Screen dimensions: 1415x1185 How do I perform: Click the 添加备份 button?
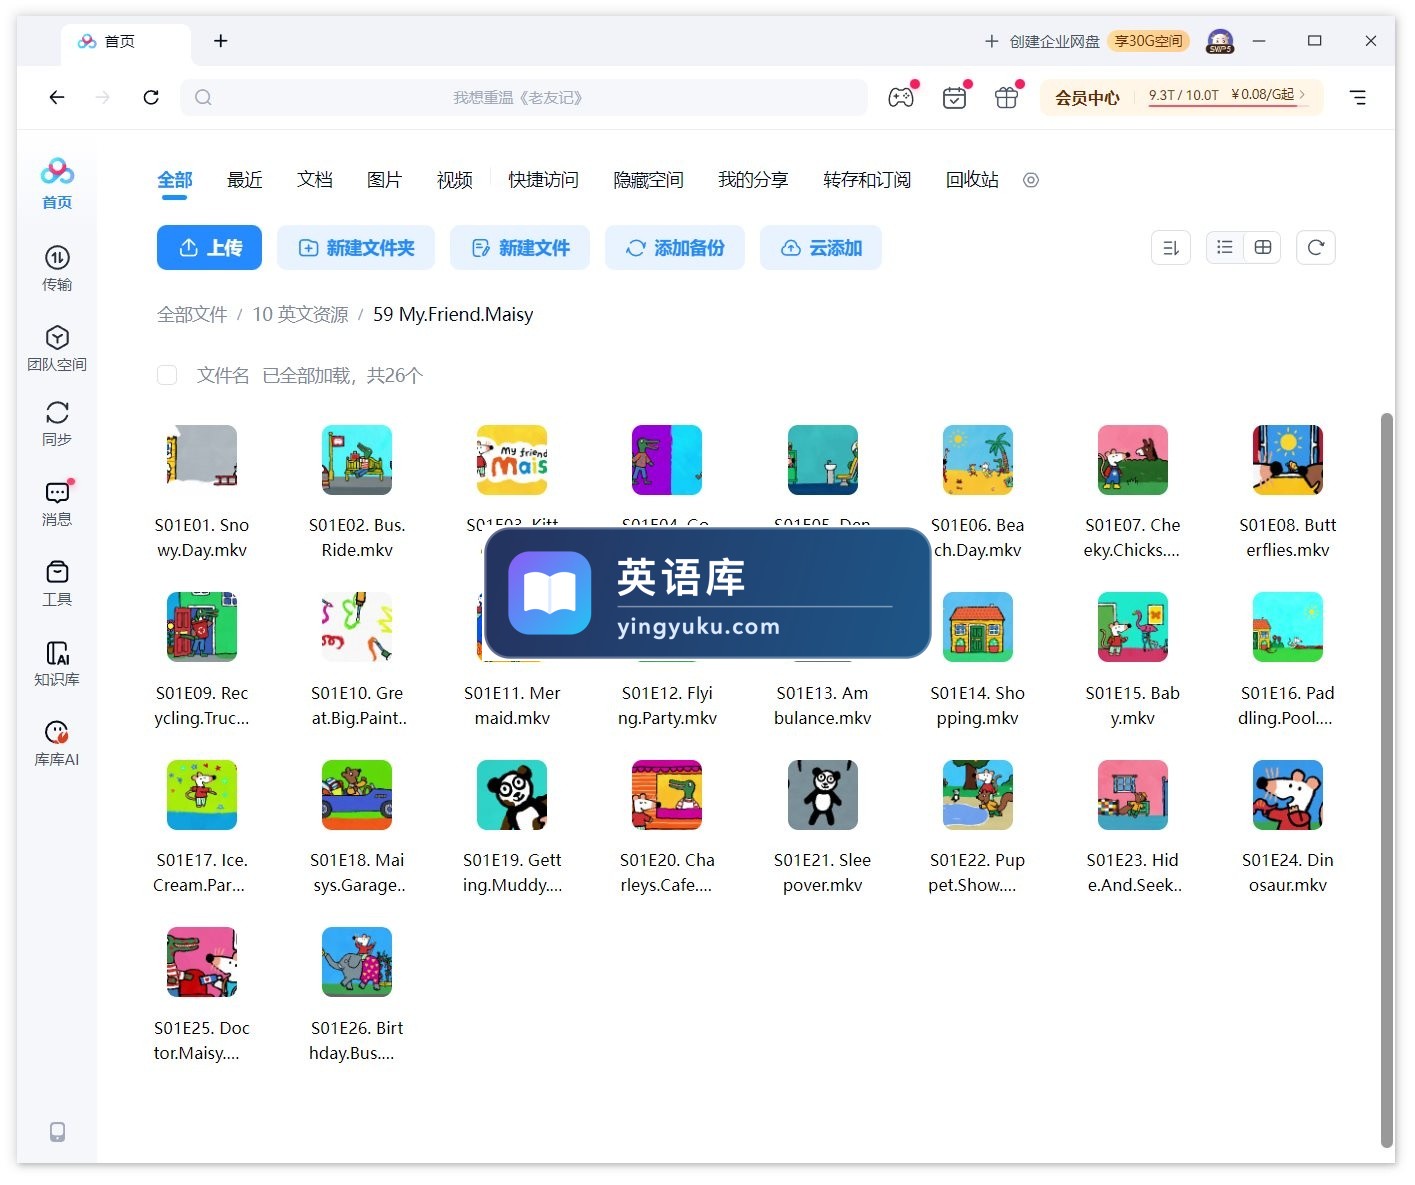click(x=675, y=248)
